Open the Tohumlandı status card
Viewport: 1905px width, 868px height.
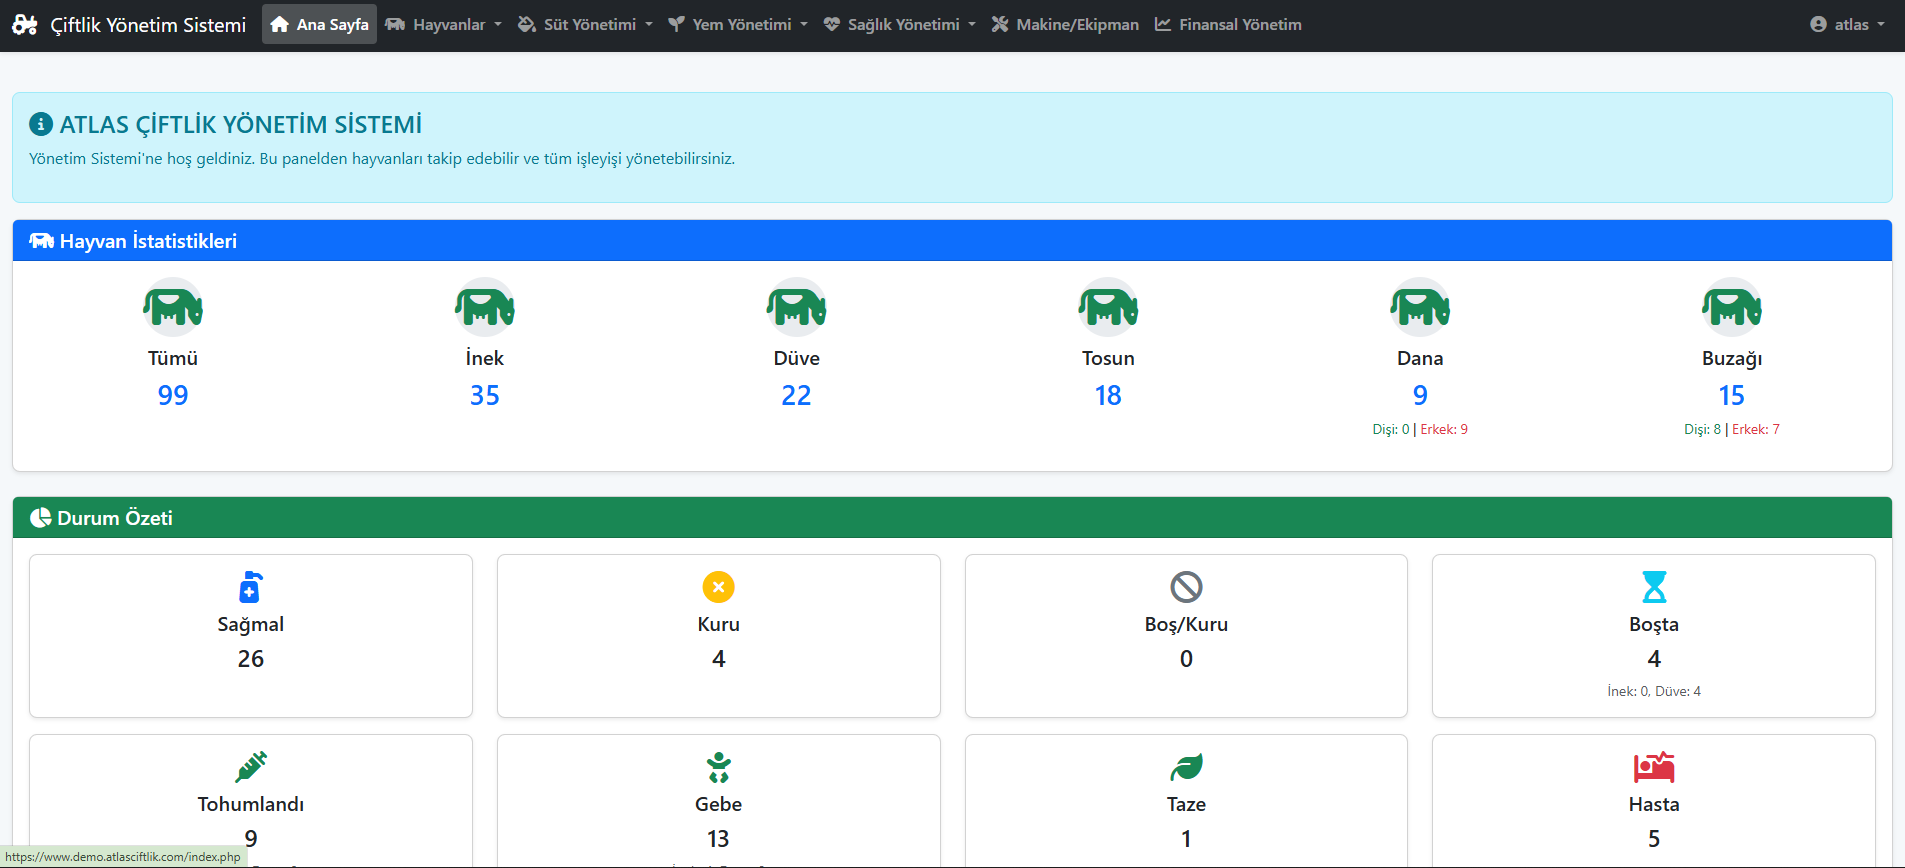[251, 801]
